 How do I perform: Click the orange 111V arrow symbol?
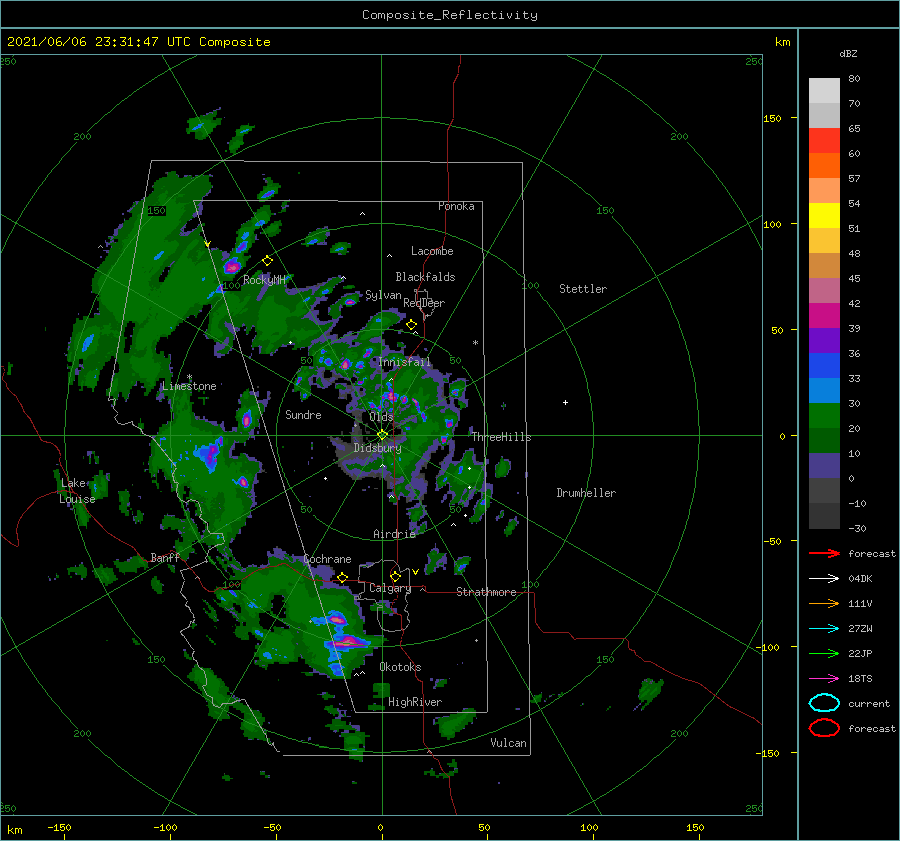coord(824,603)
